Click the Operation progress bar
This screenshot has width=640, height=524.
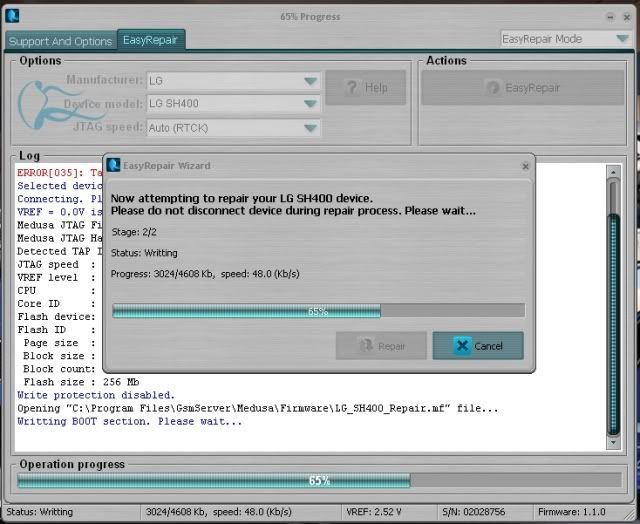pyautogui.click(x=319, y=480)
